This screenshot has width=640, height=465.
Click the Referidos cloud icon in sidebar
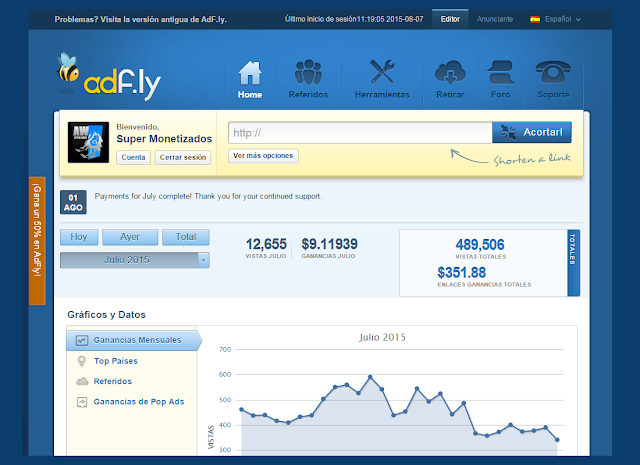click(x=82, y=381)
